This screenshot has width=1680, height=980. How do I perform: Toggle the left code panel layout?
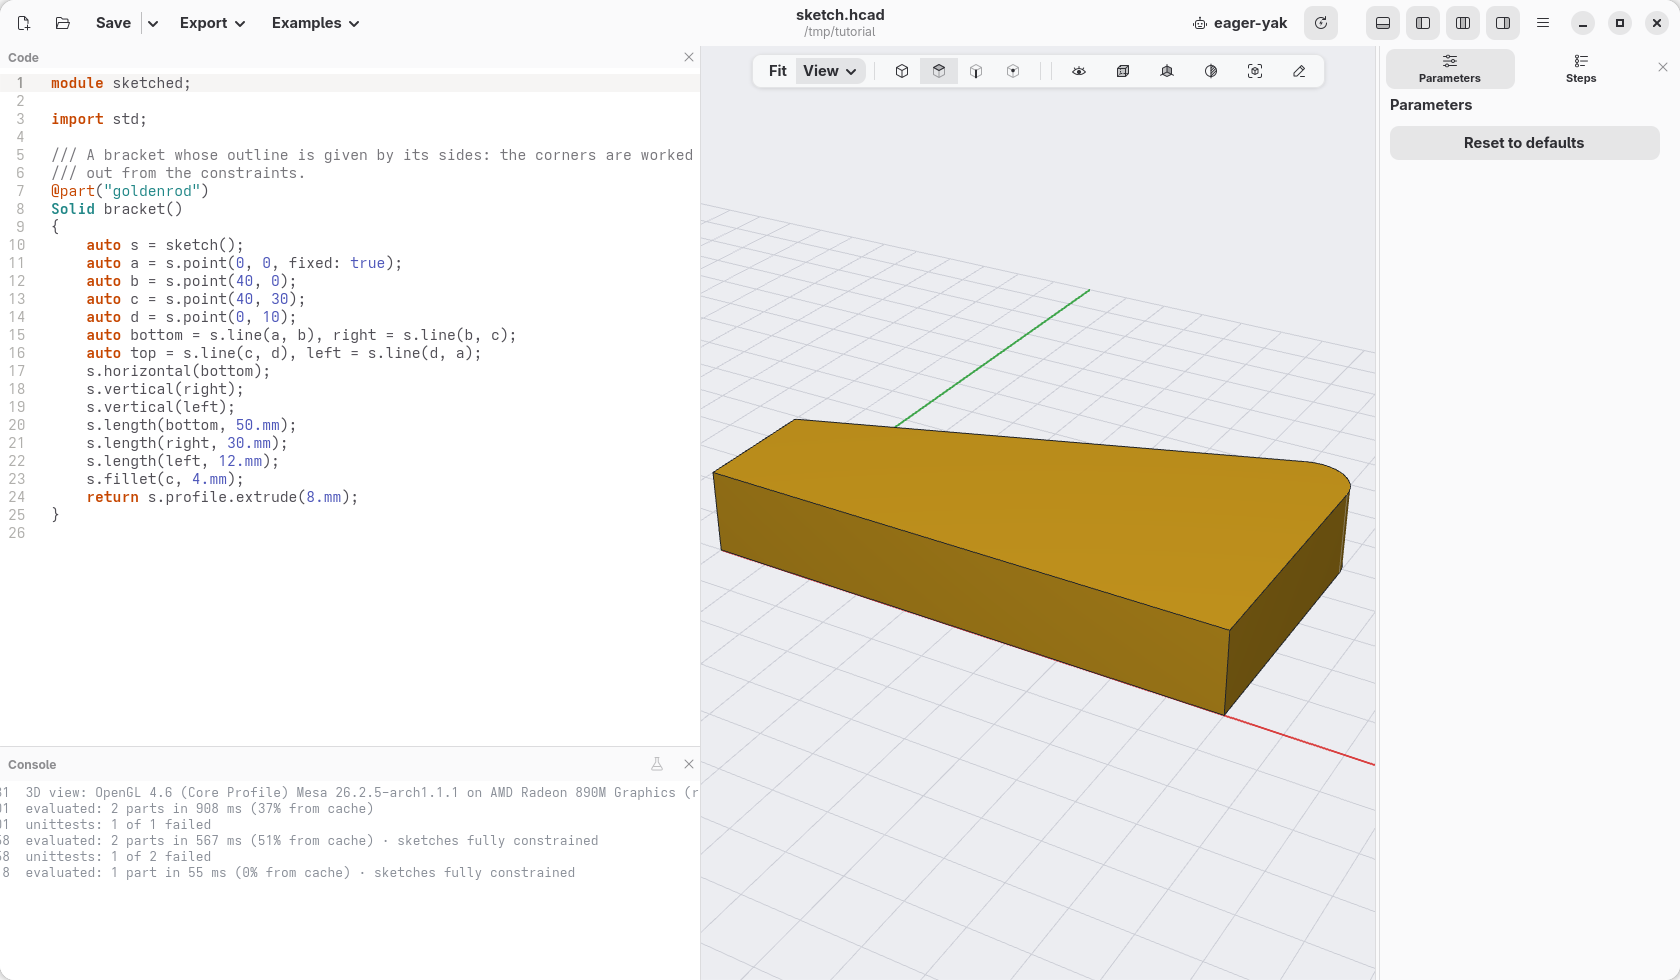[x=1423, y=23]
